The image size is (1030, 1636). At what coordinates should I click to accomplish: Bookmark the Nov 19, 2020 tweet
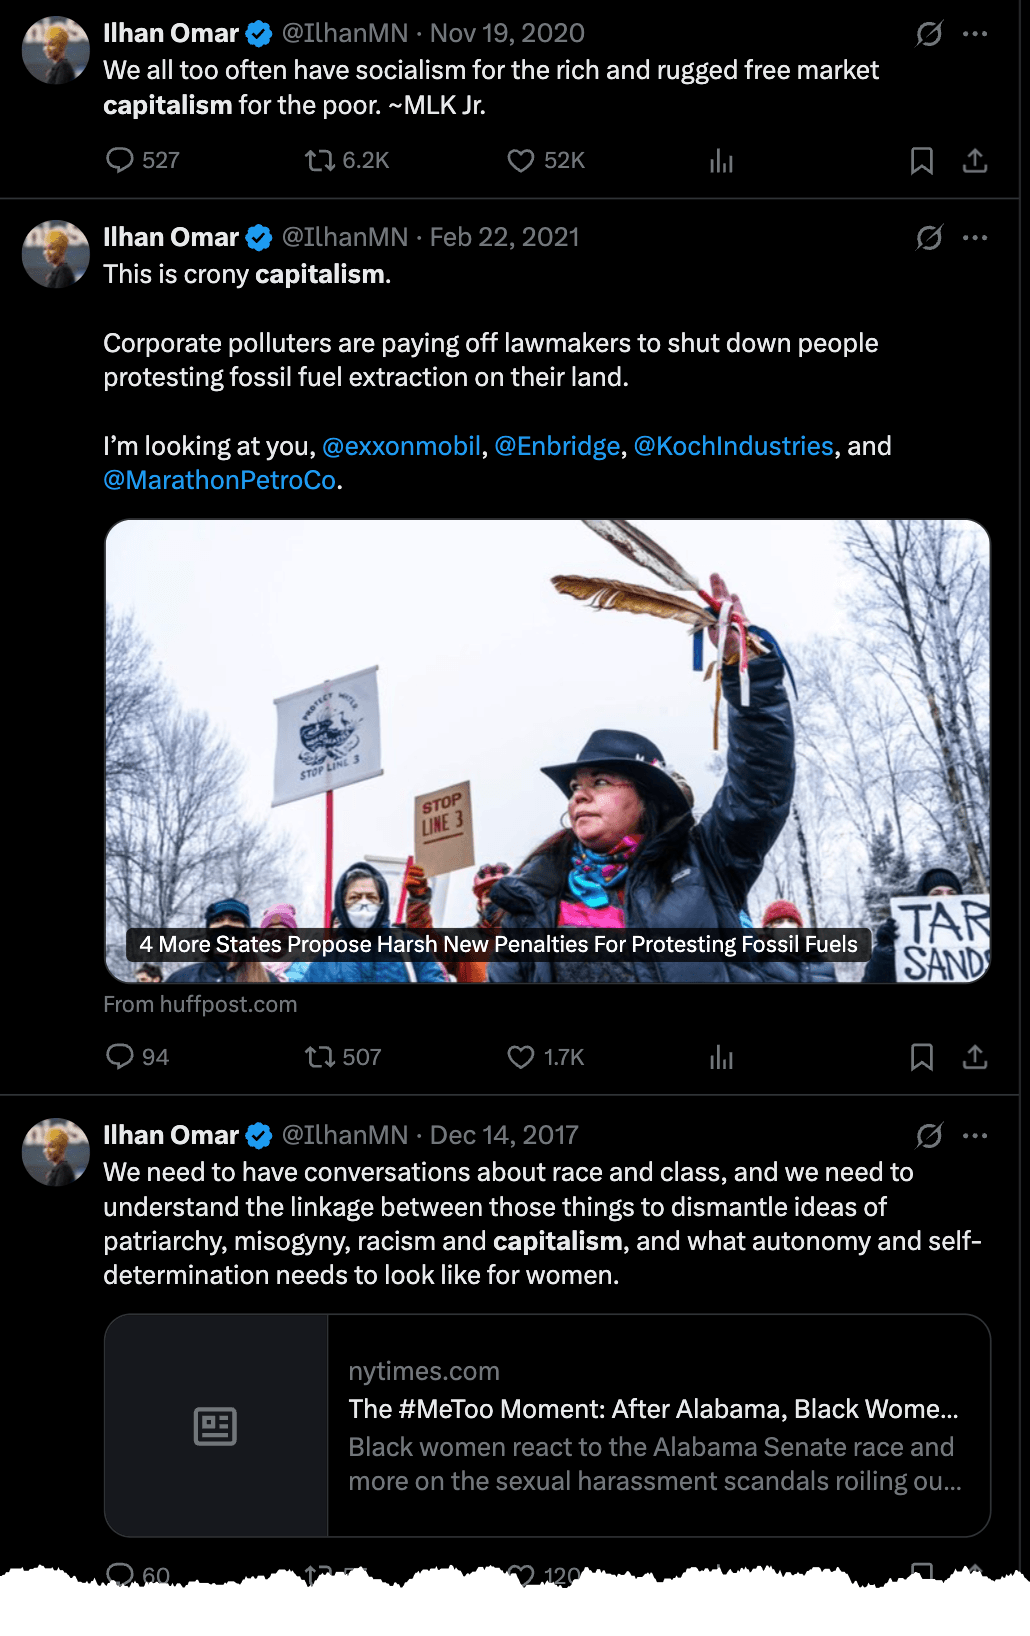click(x=922, y=160)
